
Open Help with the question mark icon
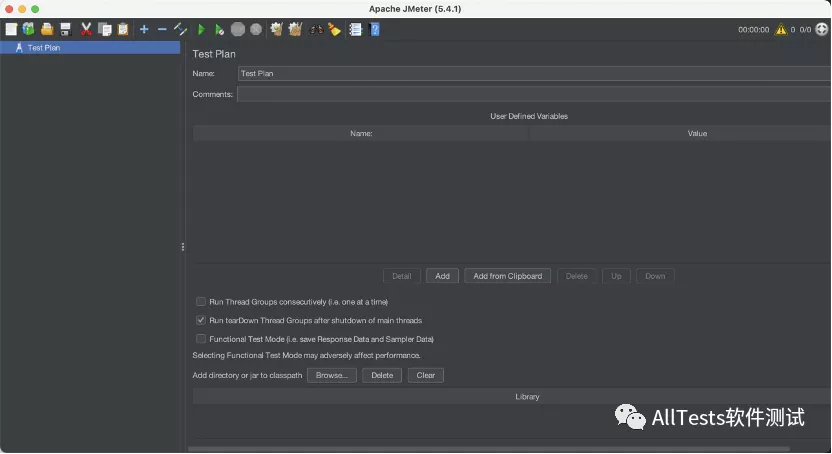click(x=375, y=29)
